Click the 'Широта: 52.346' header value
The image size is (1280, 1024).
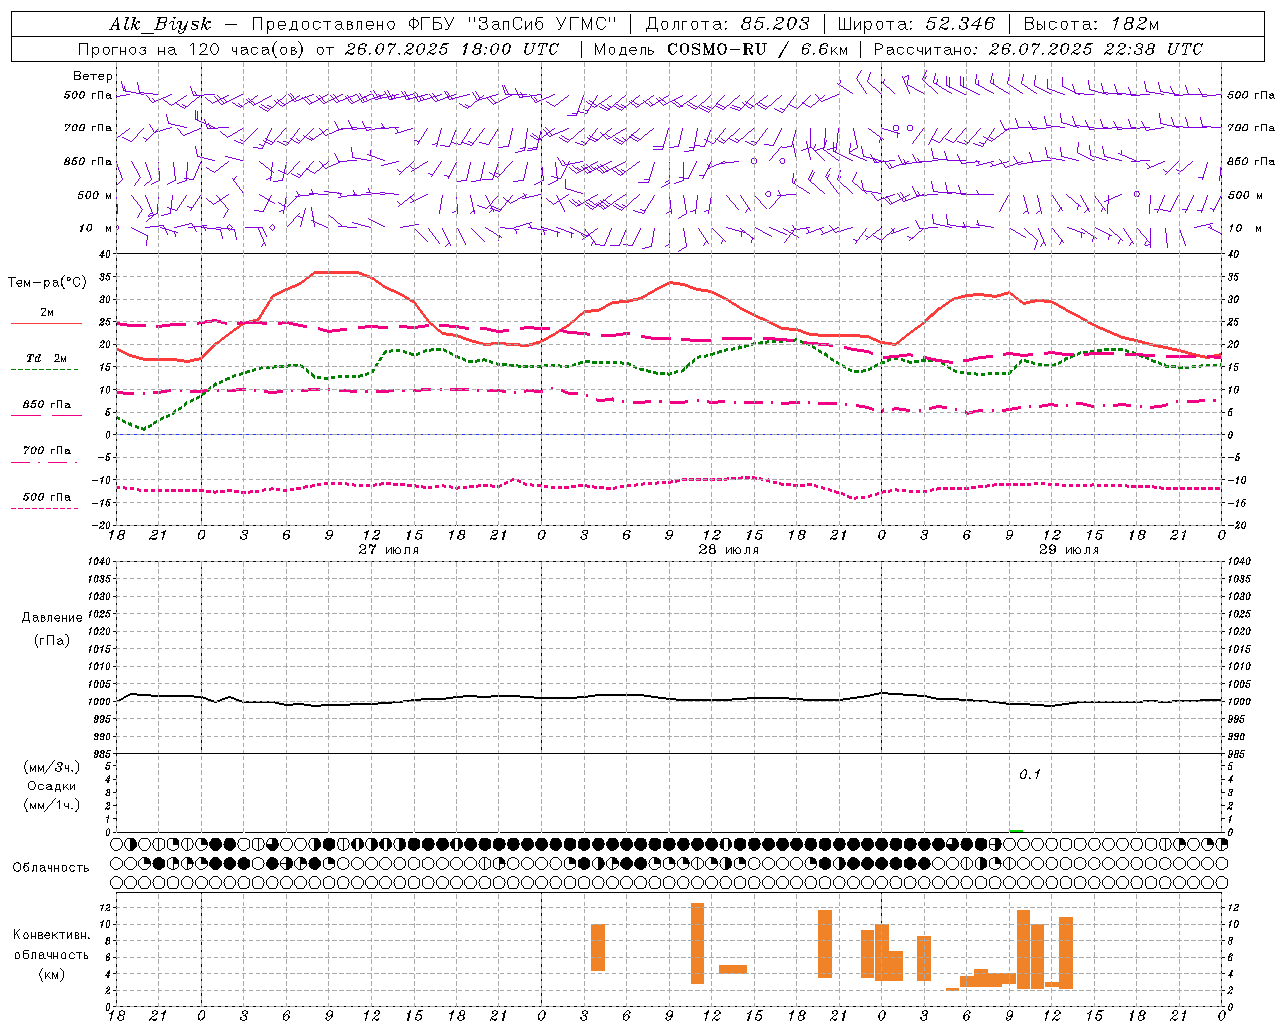(916, 24)
